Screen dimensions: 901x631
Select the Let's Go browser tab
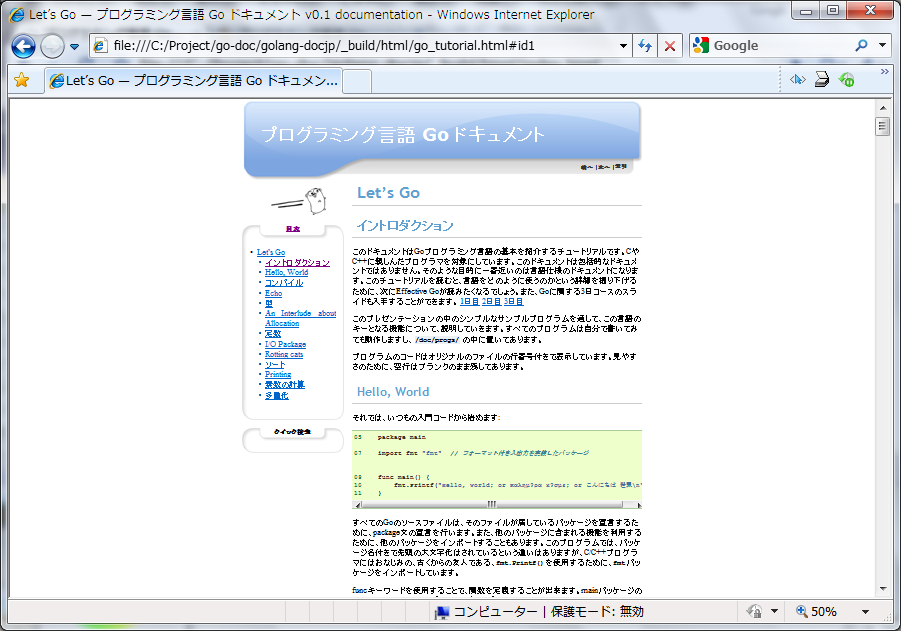[194, 80]
